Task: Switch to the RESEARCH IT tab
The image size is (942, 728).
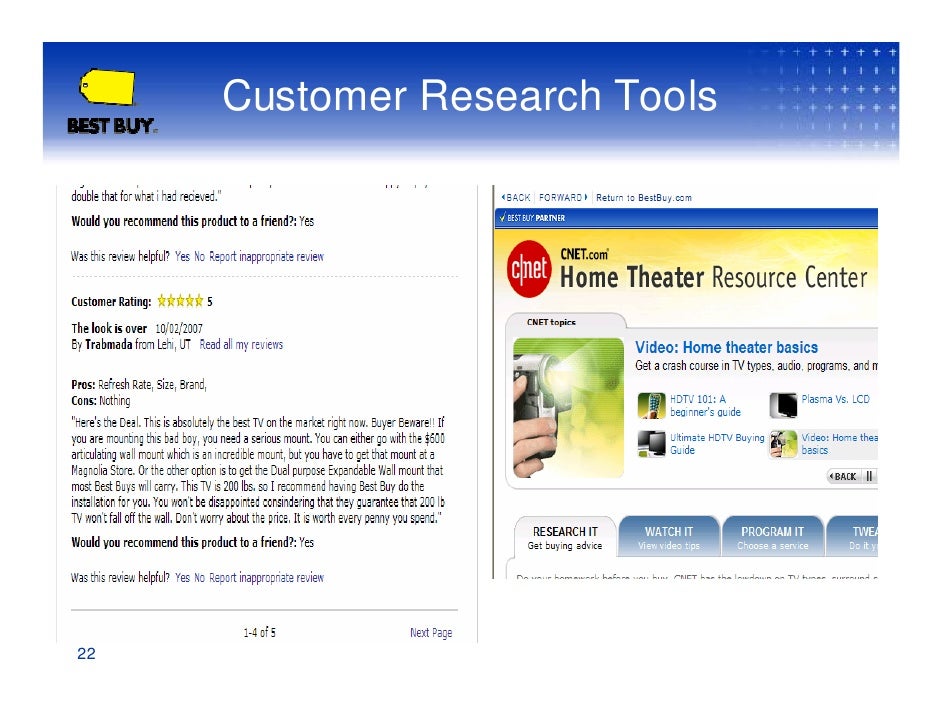Action: tap(565, 537)
